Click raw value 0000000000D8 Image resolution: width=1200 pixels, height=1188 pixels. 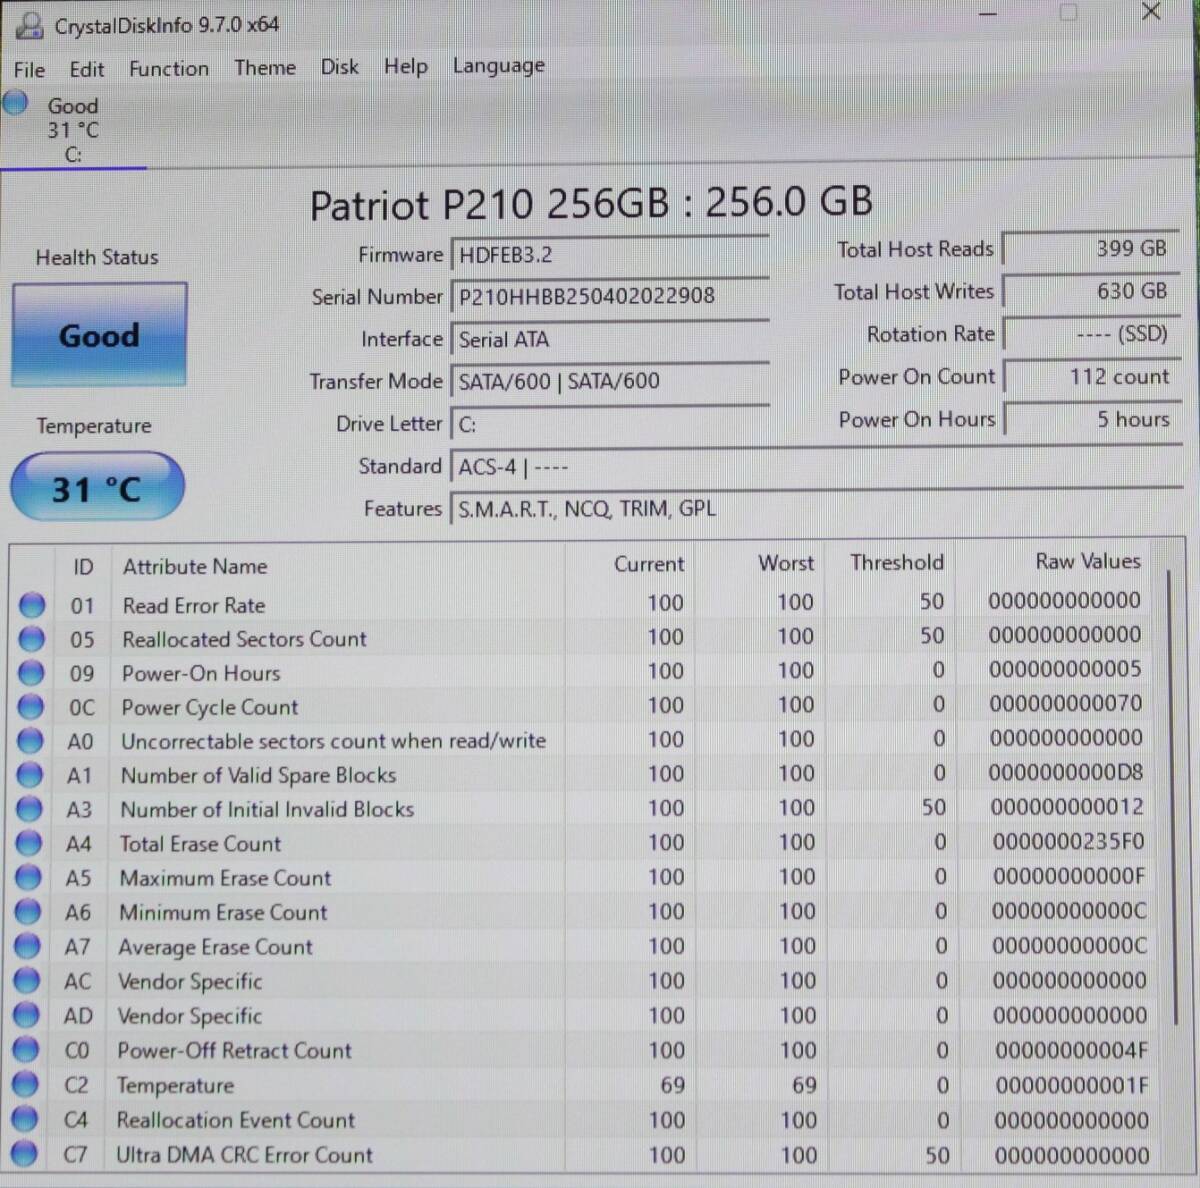tap(1065, 773)
